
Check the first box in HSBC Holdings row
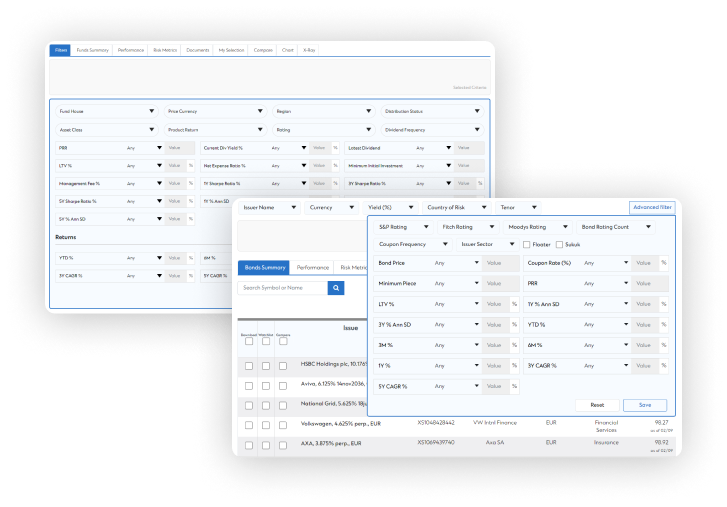point(248,366)
